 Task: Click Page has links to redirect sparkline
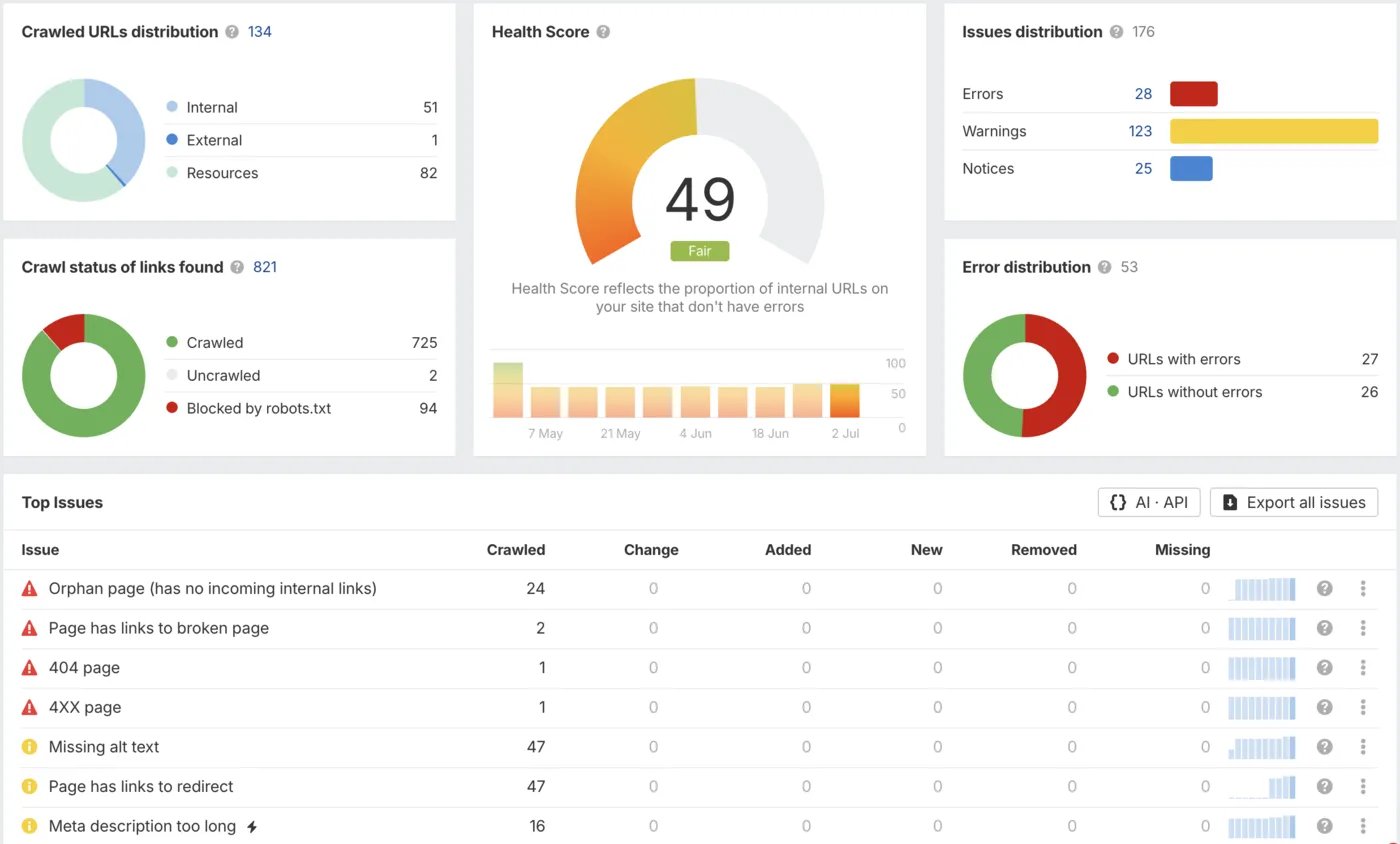(1262, 786)
